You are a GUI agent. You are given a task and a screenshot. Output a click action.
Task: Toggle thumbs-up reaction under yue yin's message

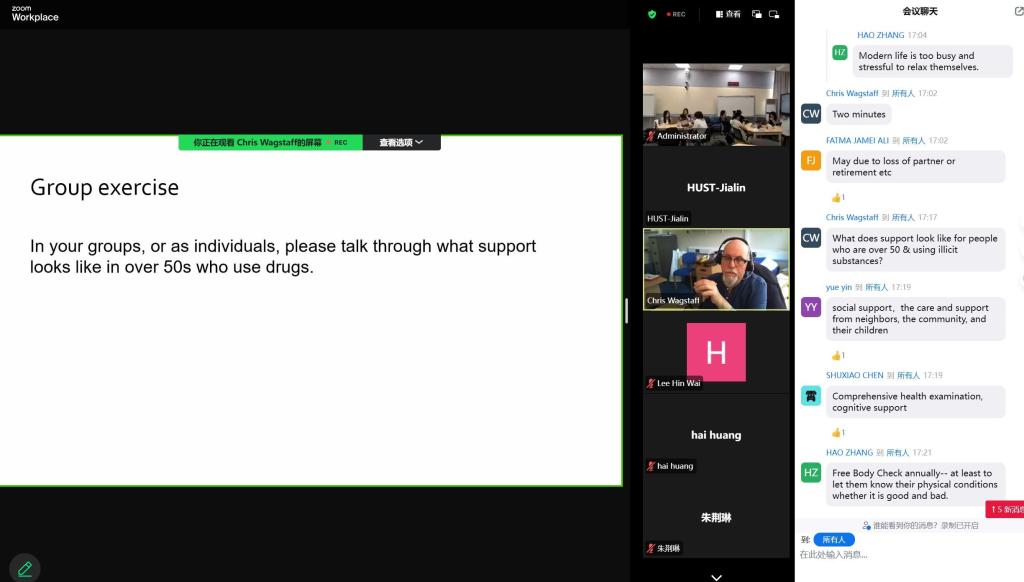838,355
